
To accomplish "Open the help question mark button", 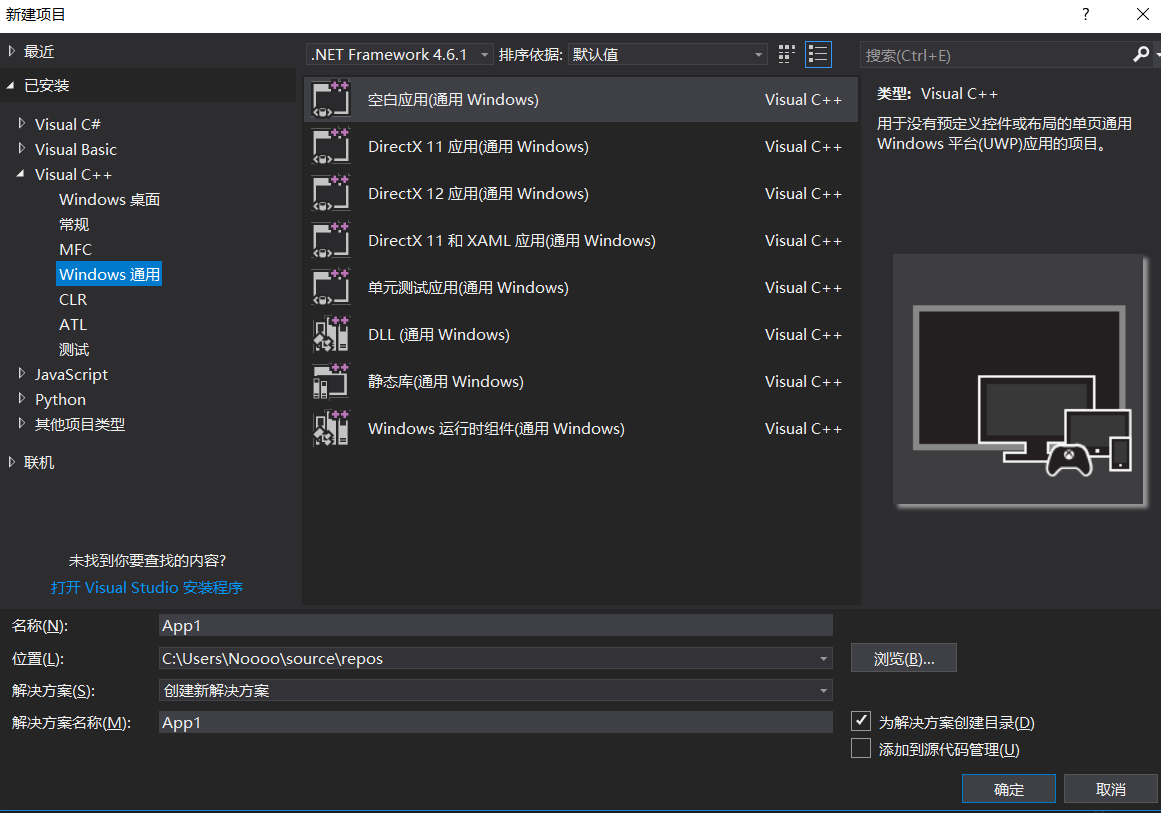I will (x=1085, y=14).
